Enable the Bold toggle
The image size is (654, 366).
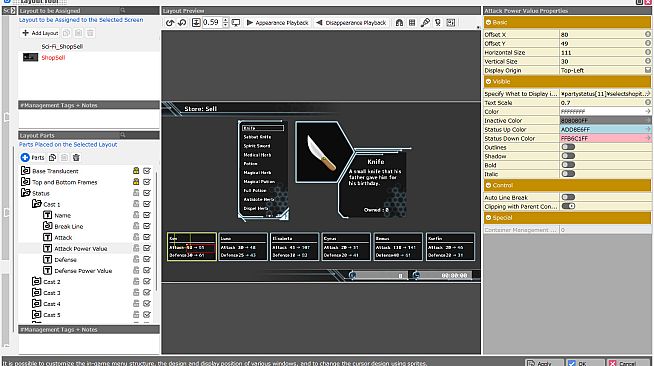click(x=568, y=165)
